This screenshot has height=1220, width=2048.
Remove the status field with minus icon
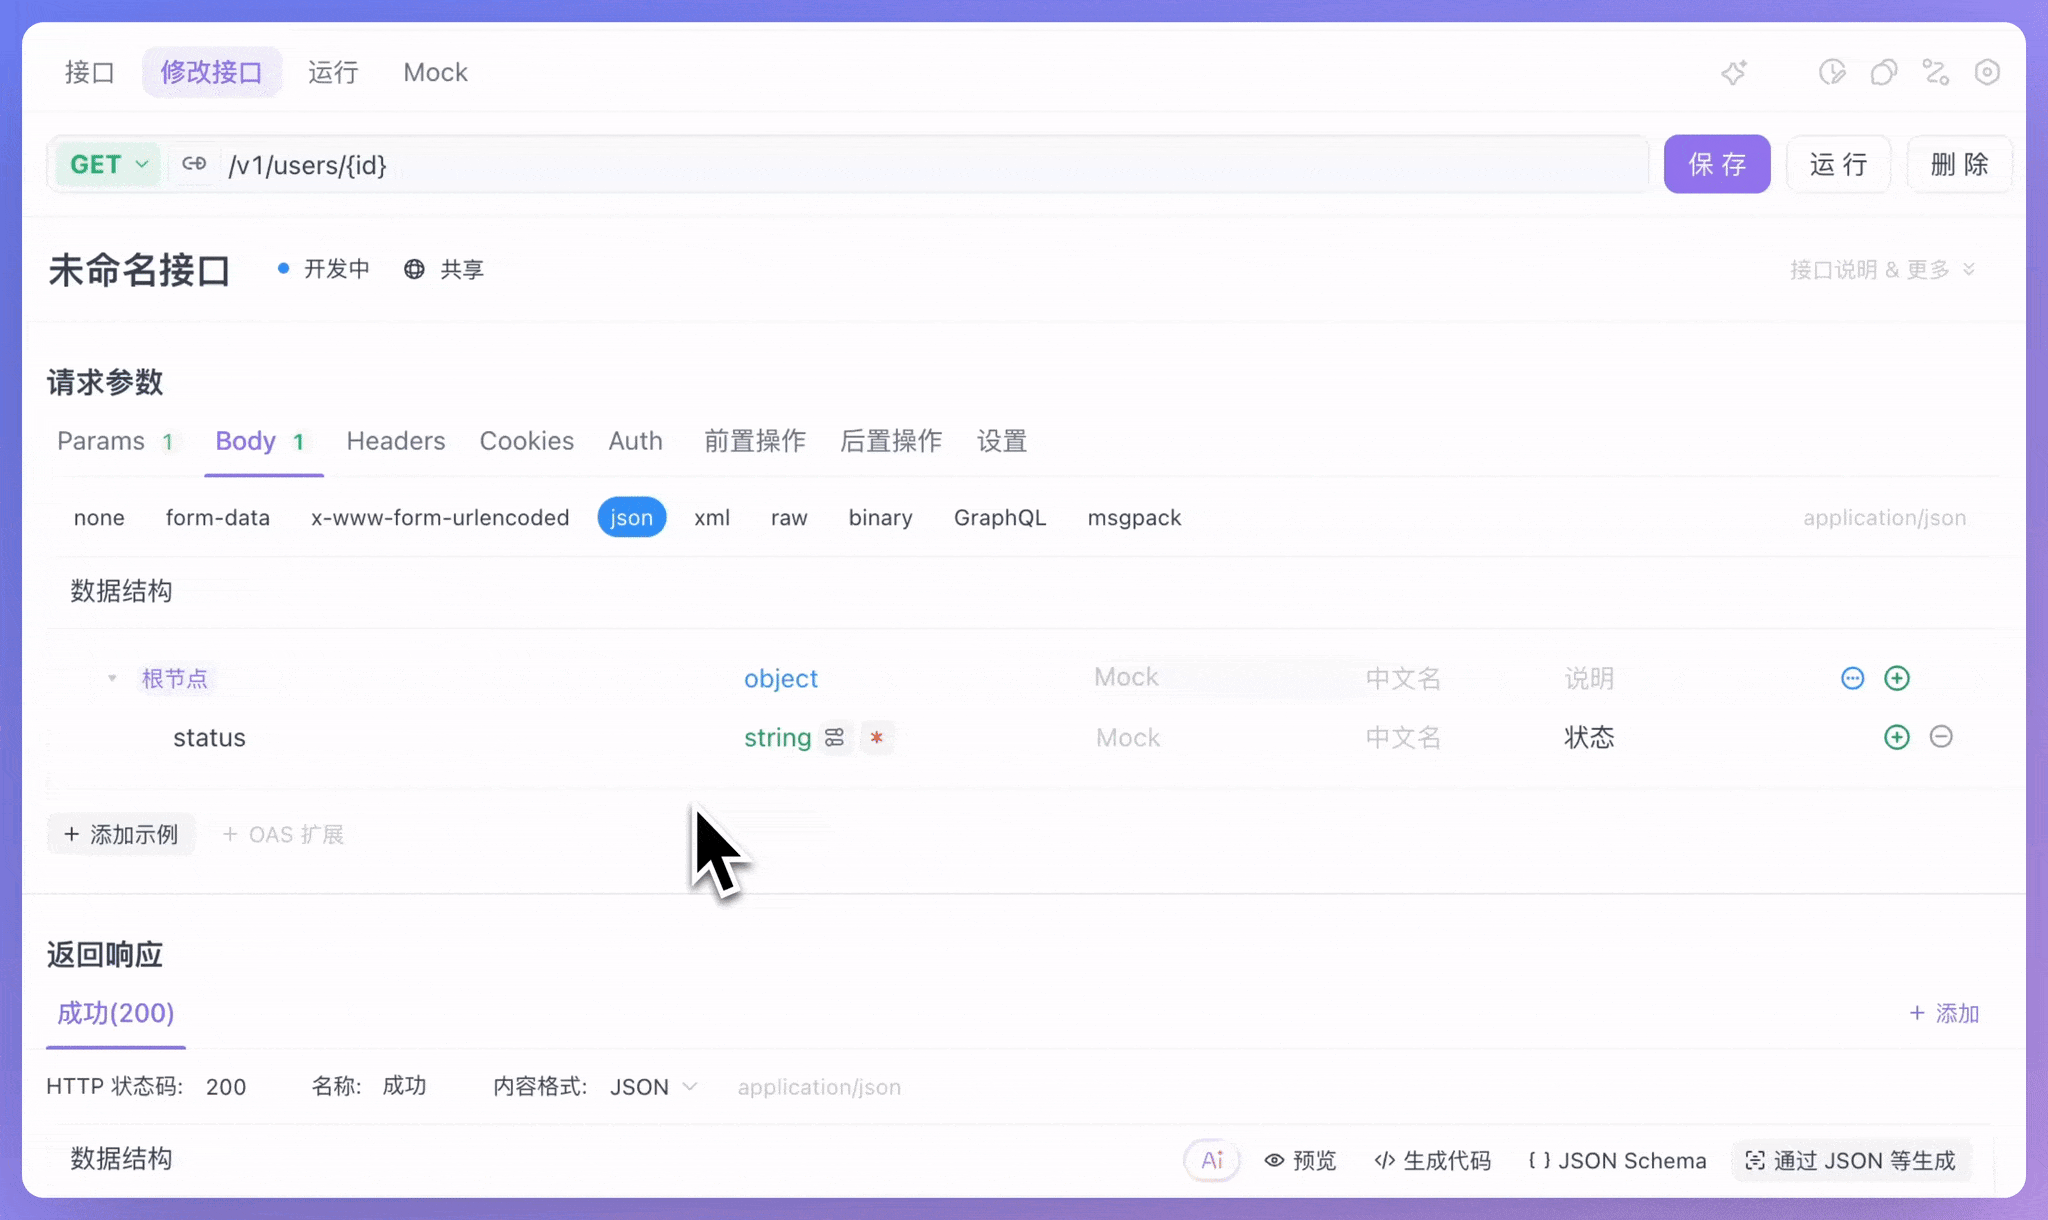click(x=1941, y=737)
